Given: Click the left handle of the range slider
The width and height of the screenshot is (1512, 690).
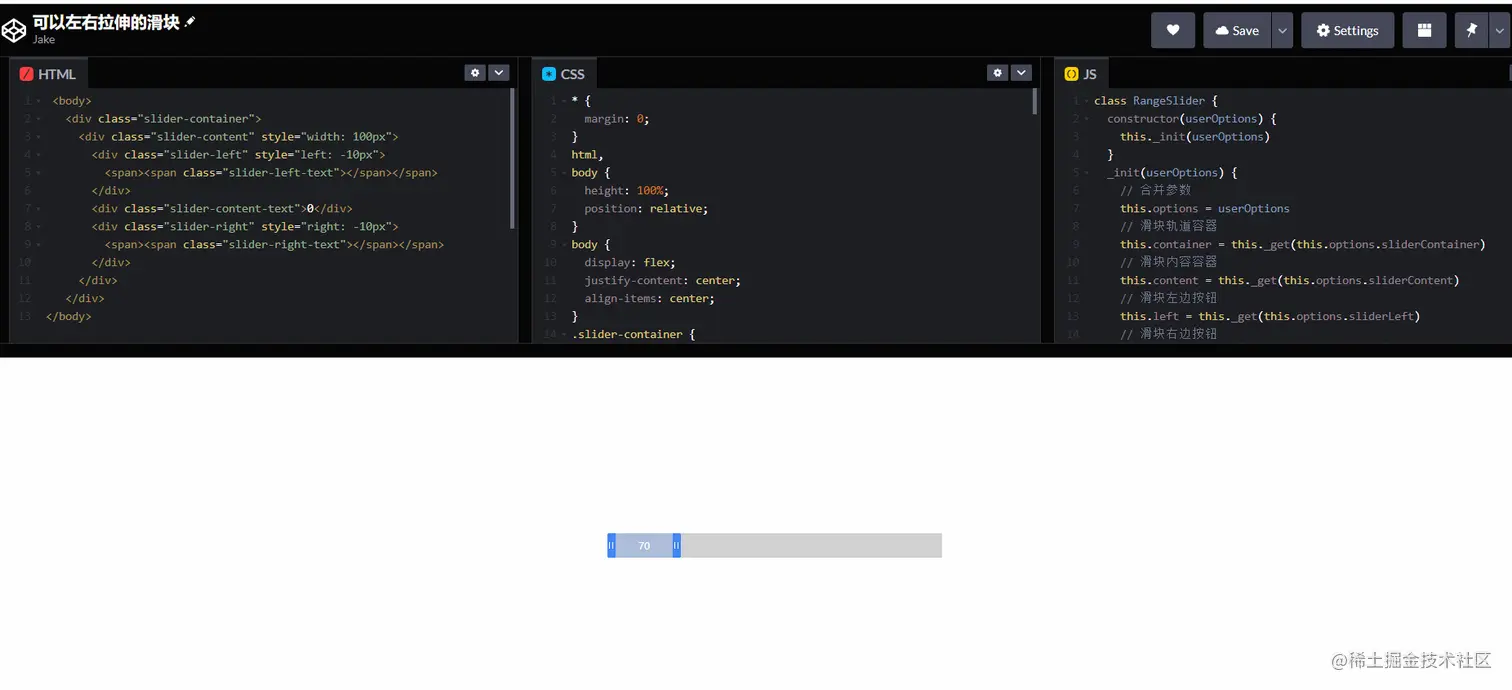Looking at the screenshot, I should click(x=612, y=545).
